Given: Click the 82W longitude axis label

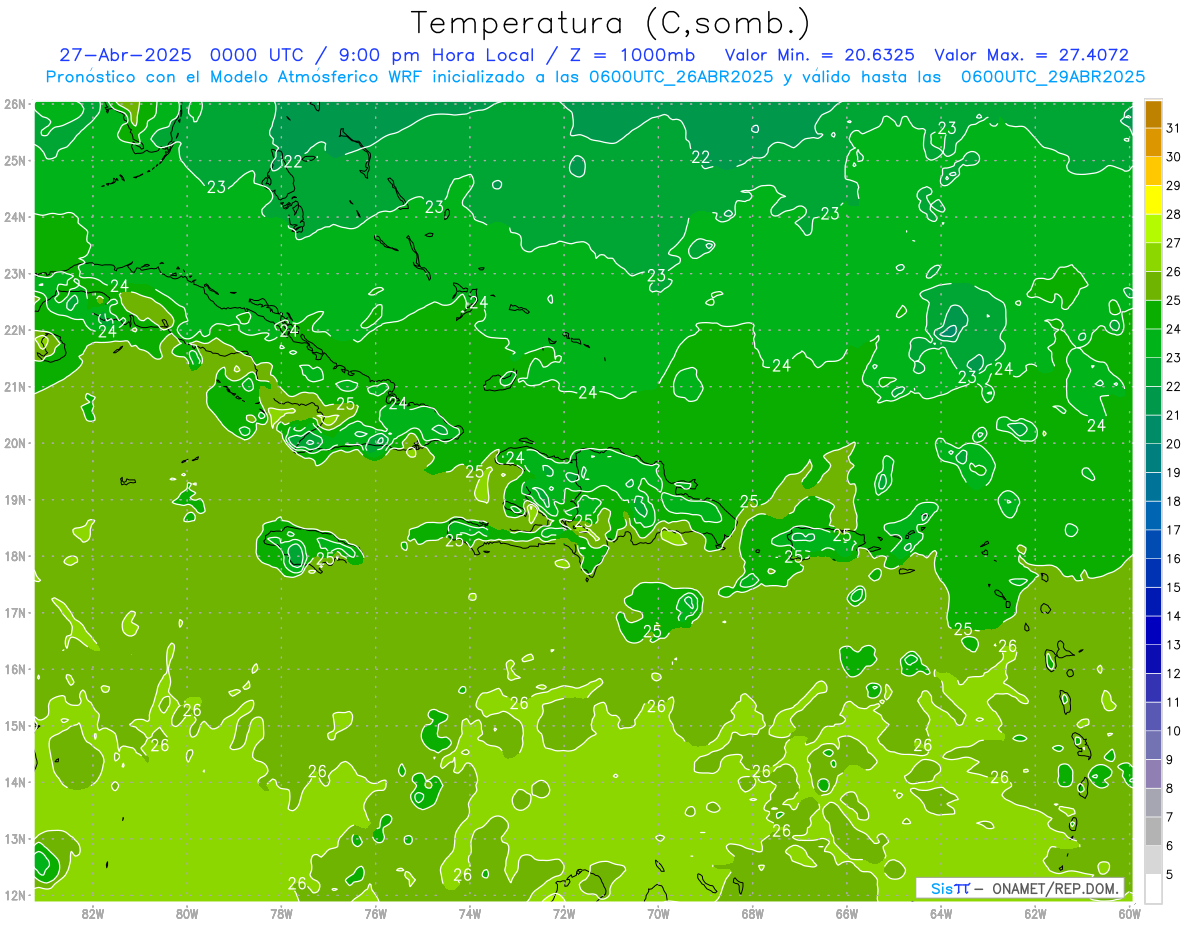Looking at the screenshot, I should click(93, 913).
